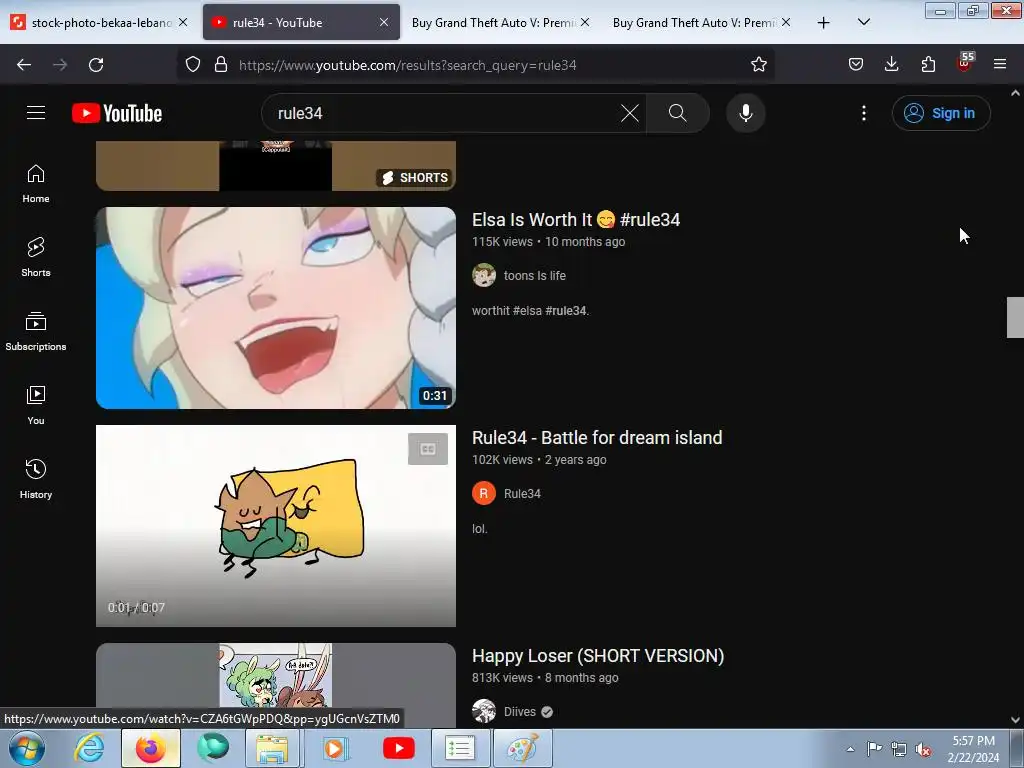Switch to the first Grand Theft Auto V tab
The height and width of the screenshot is (768, 1024).
click(500, 23)
